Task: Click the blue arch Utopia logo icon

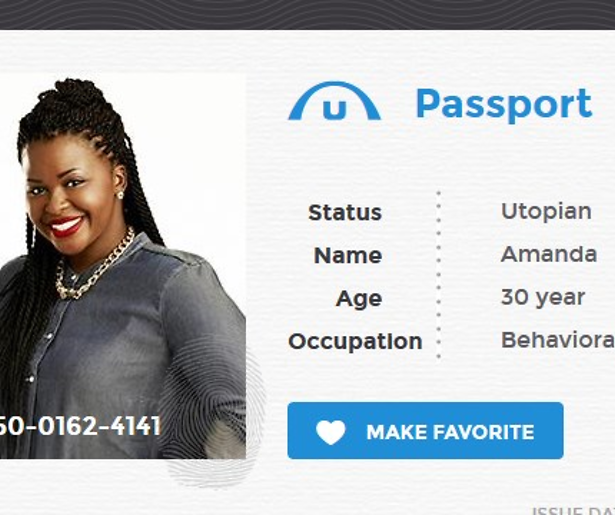Action: click(x=334, y=101)
